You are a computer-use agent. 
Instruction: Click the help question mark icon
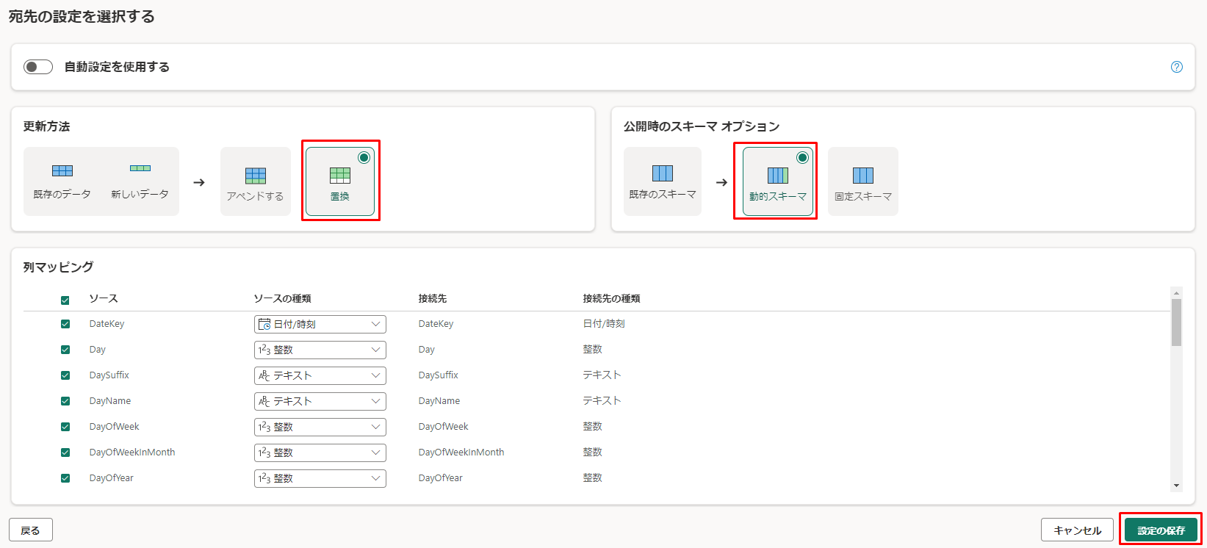(1176, 67)
